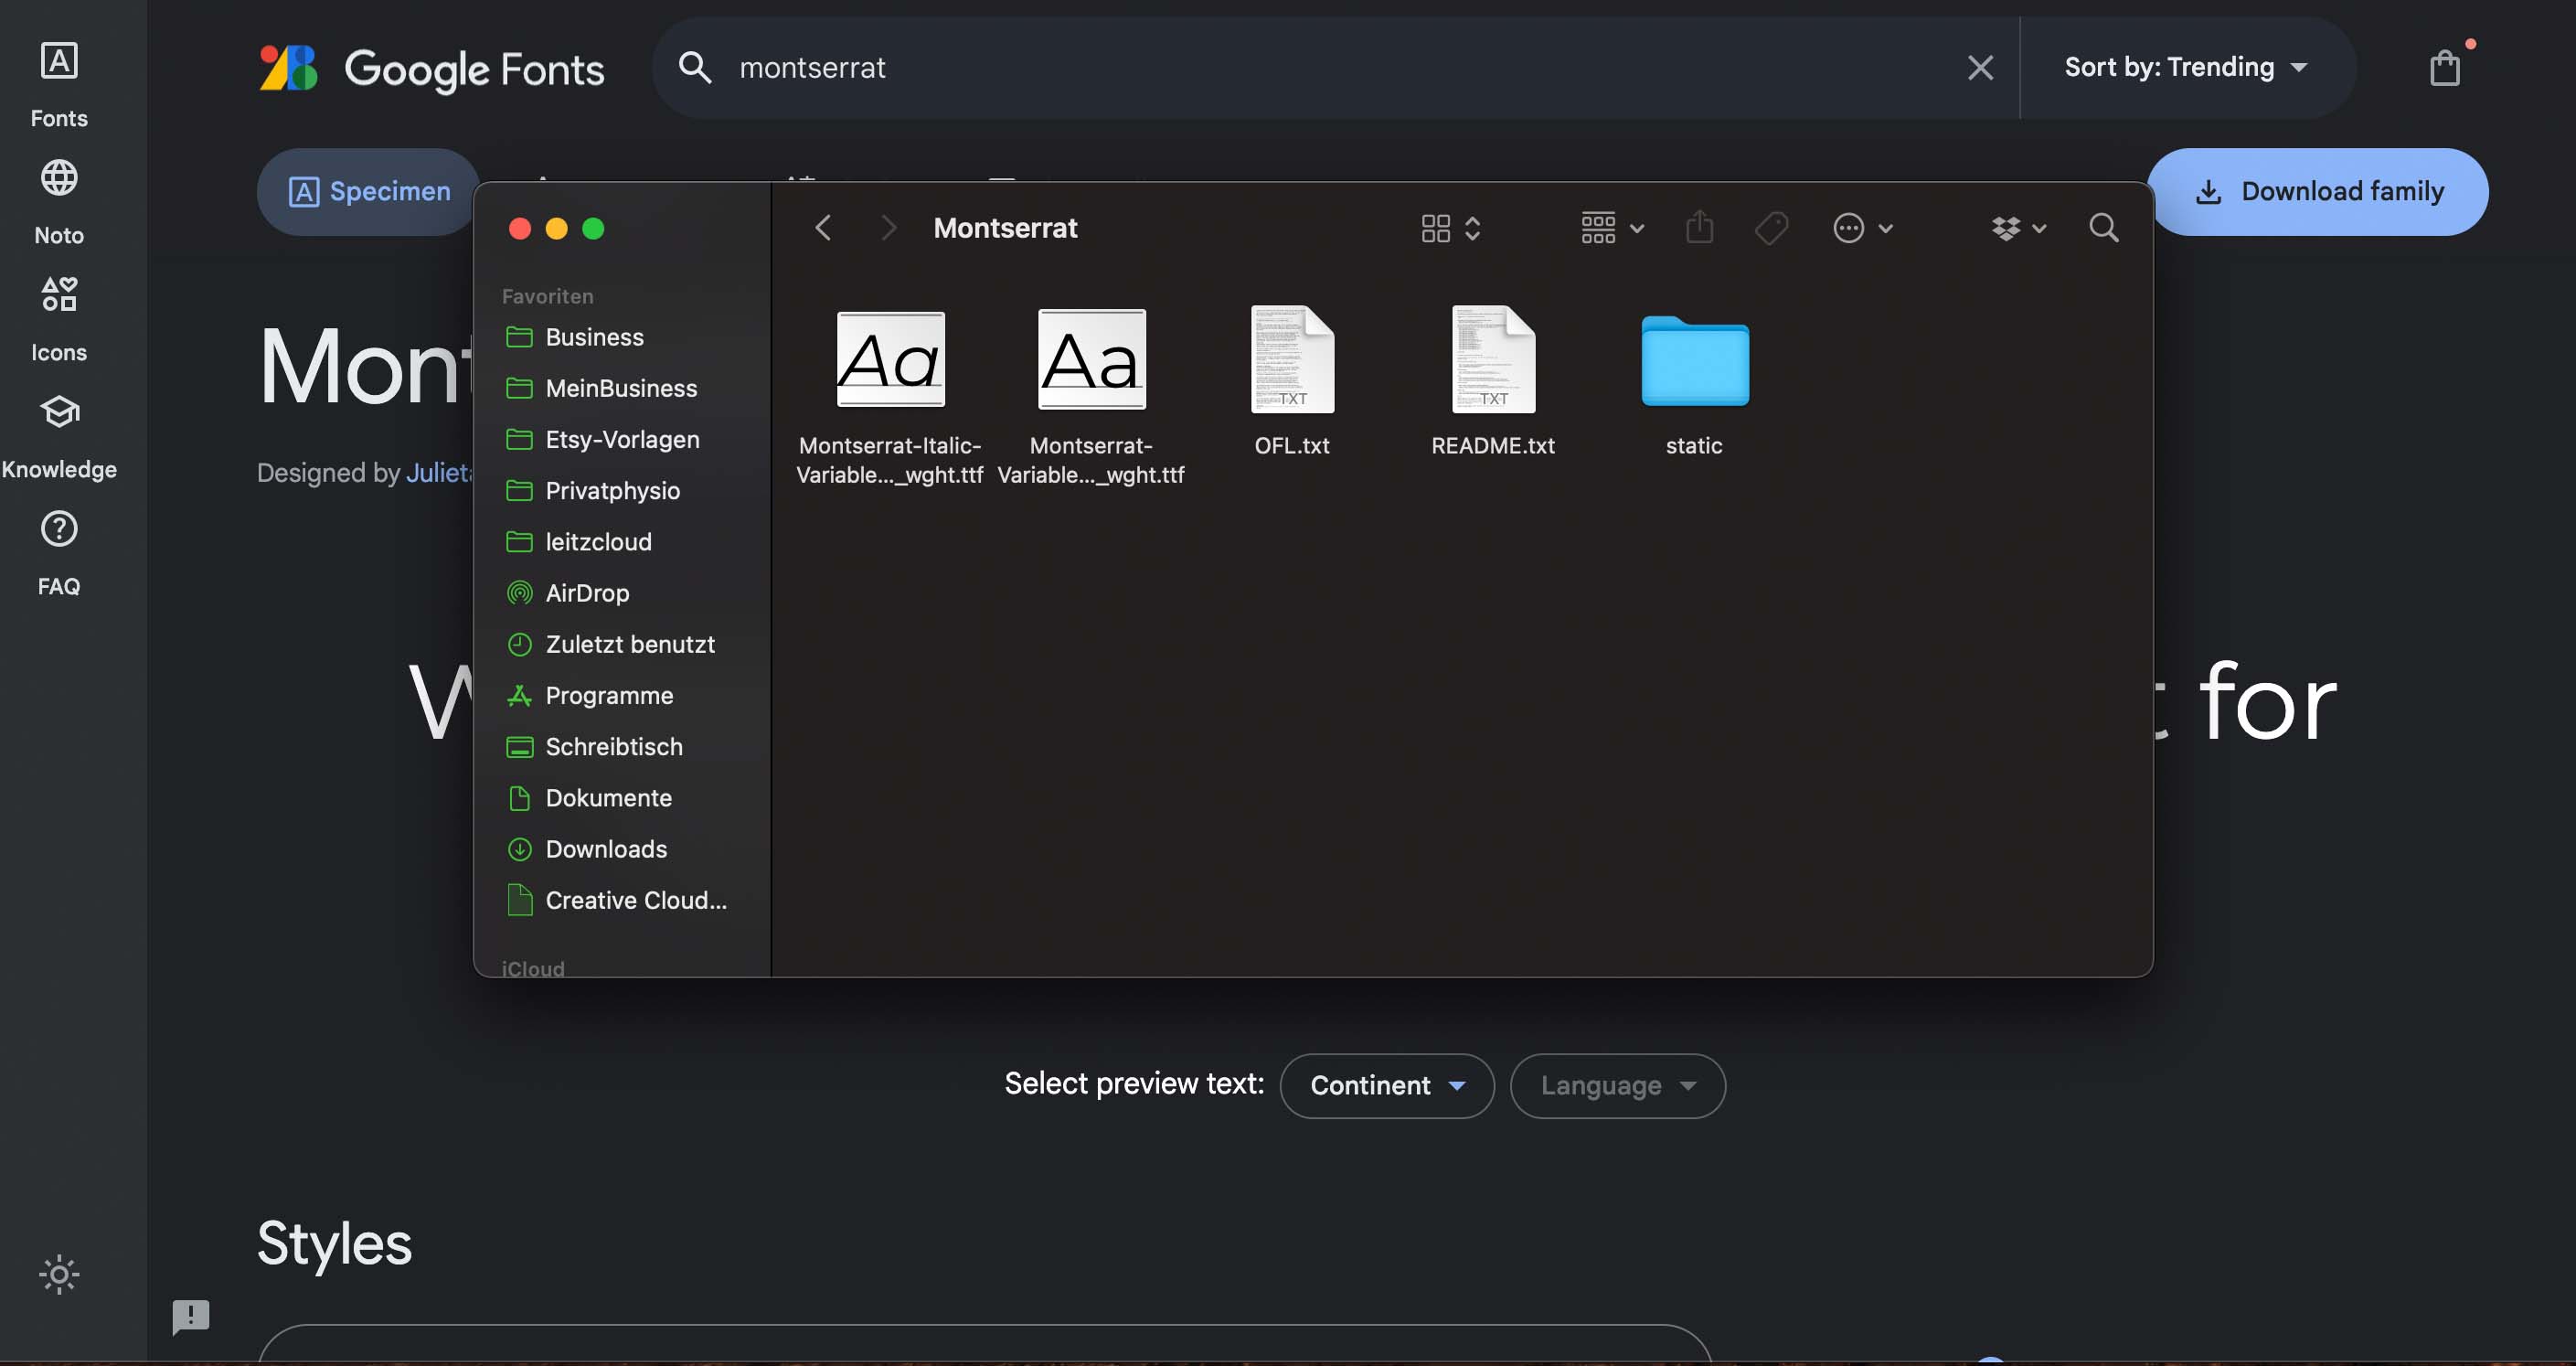This screenshot has width=2576, height=1366.
Task: Click the Finder search magnifier
Action: tap(2103, 228)
